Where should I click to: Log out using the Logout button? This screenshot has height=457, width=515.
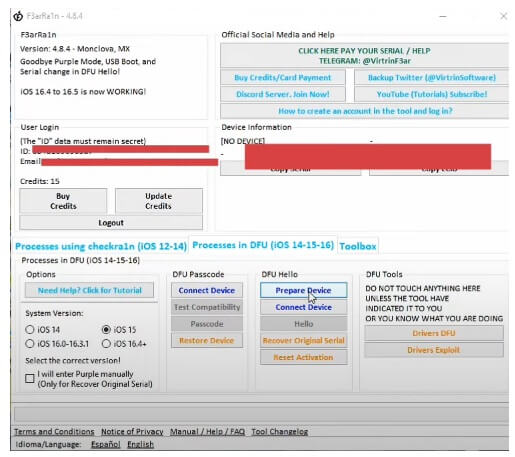point(111,223)
